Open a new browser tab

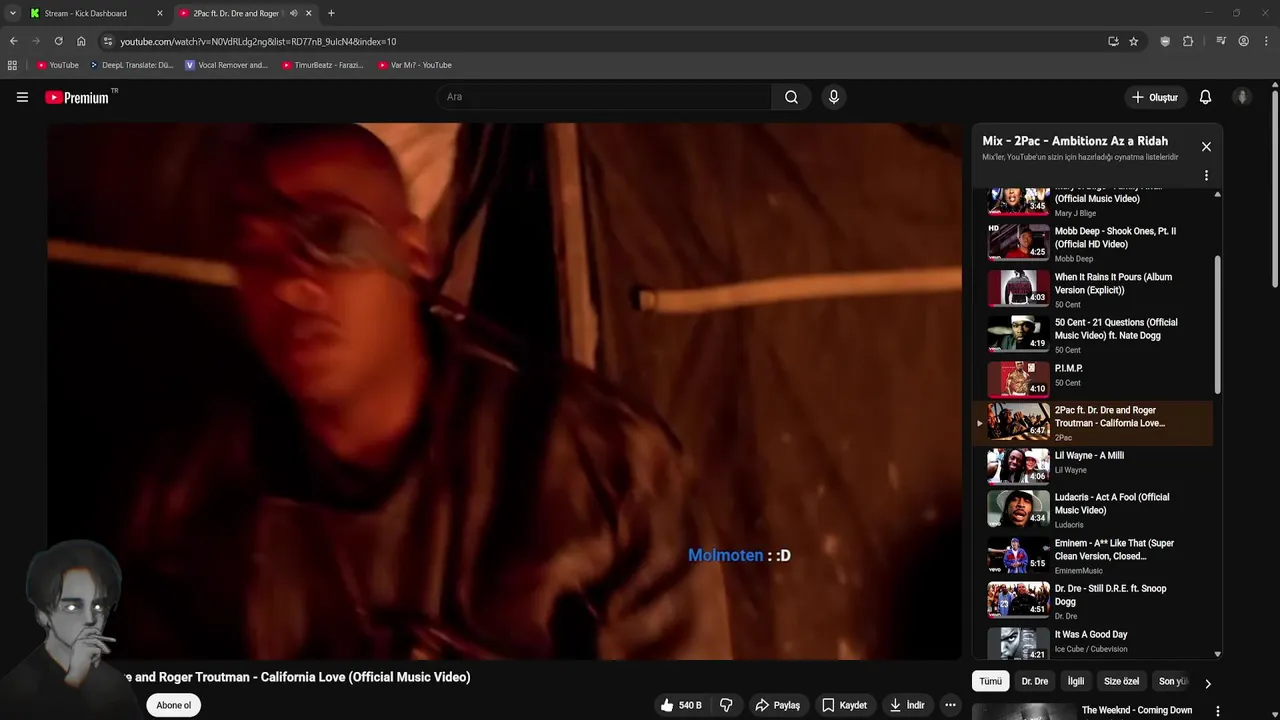click(331, 13)
